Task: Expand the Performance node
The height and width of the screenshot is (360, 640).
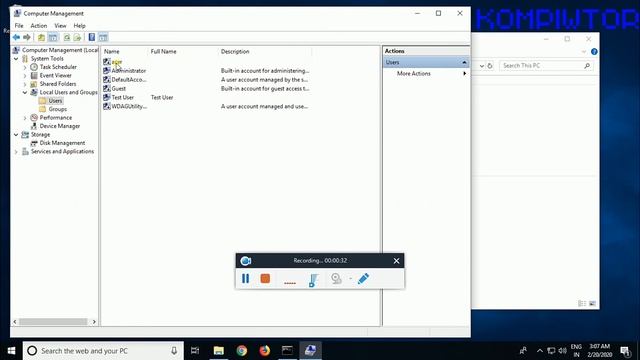Action: [25, 118]
